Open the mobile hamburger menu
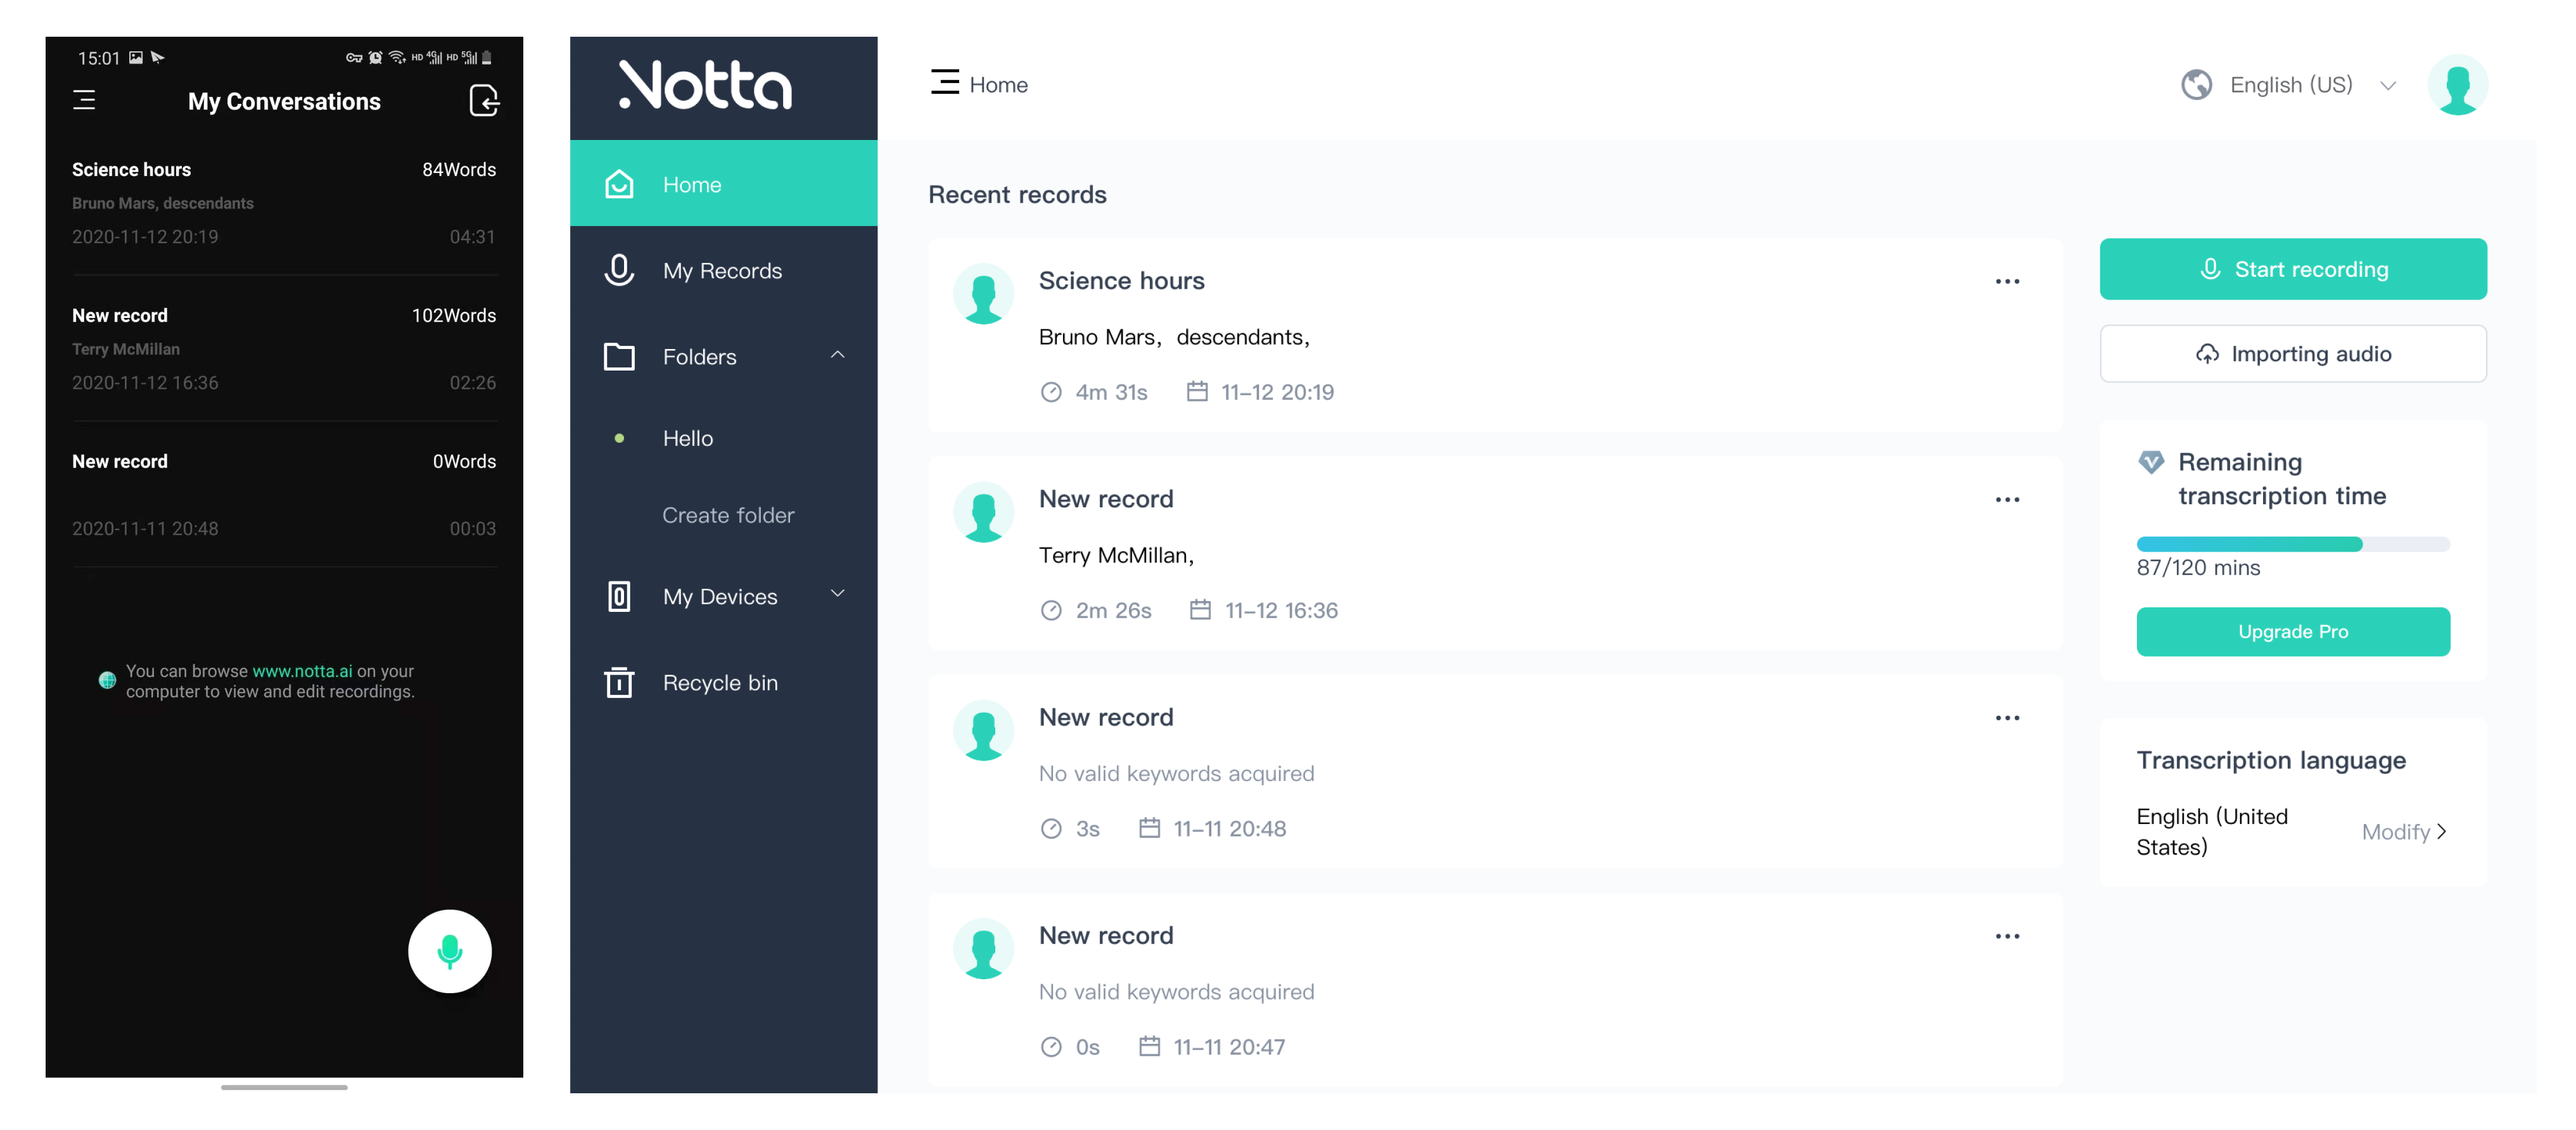Viewport: 2576px width, 1130px height. click(84, 100)
